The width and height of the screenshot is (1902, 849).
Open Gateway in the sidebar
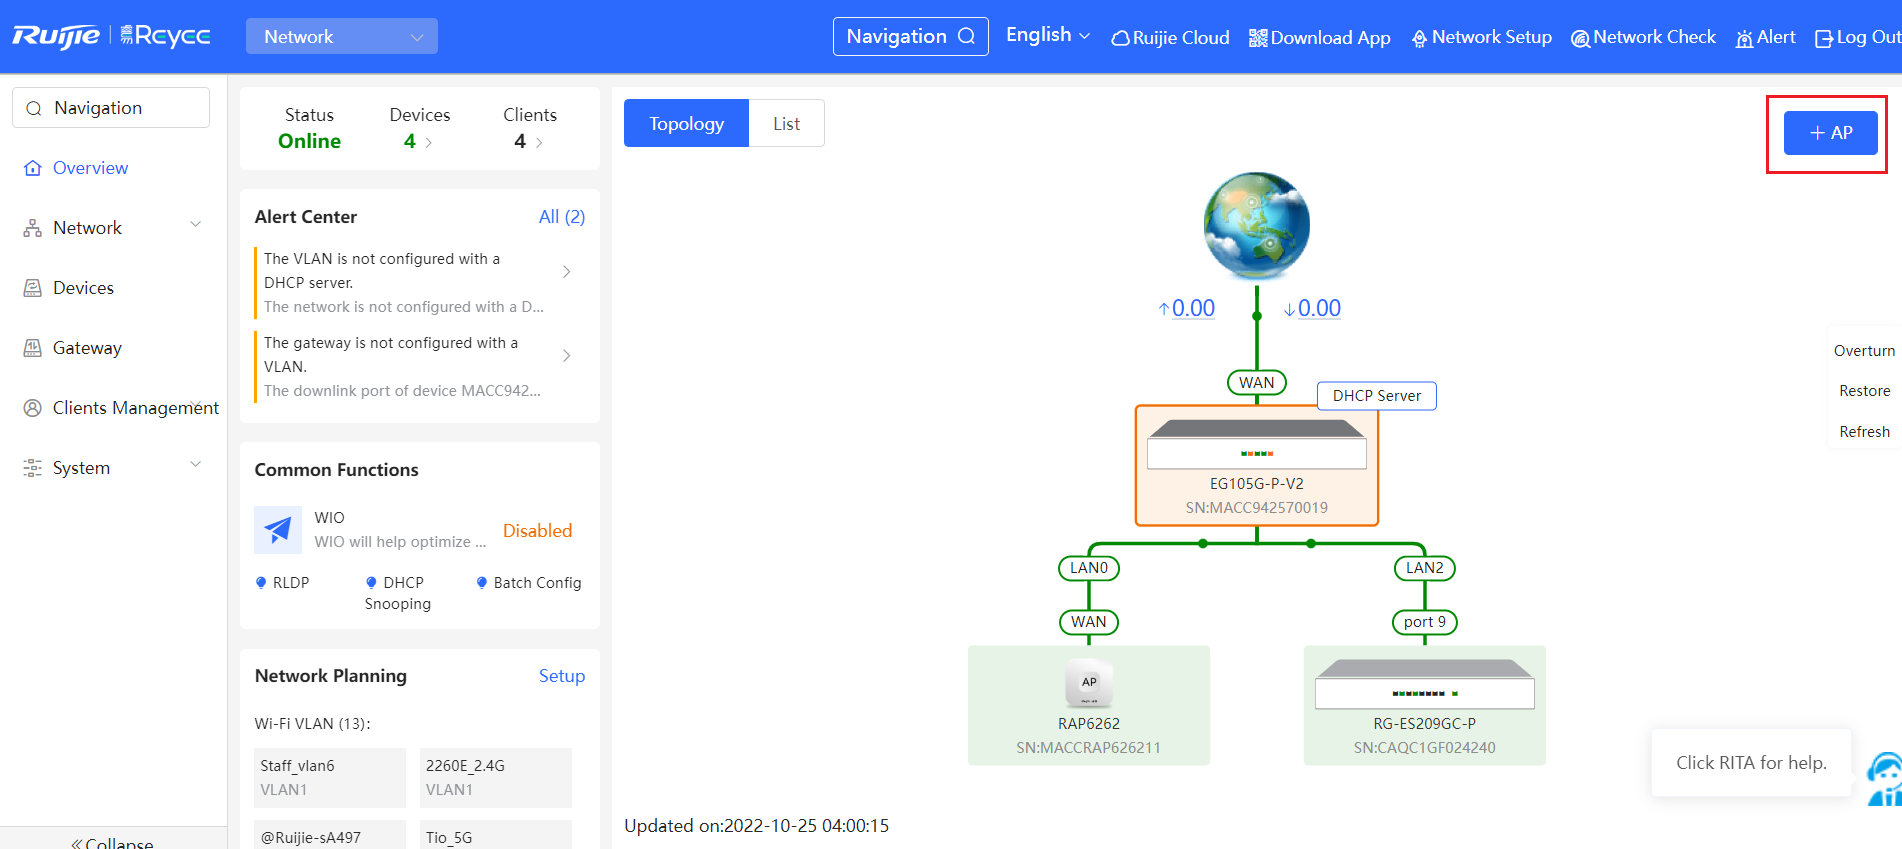coord(87,348)
